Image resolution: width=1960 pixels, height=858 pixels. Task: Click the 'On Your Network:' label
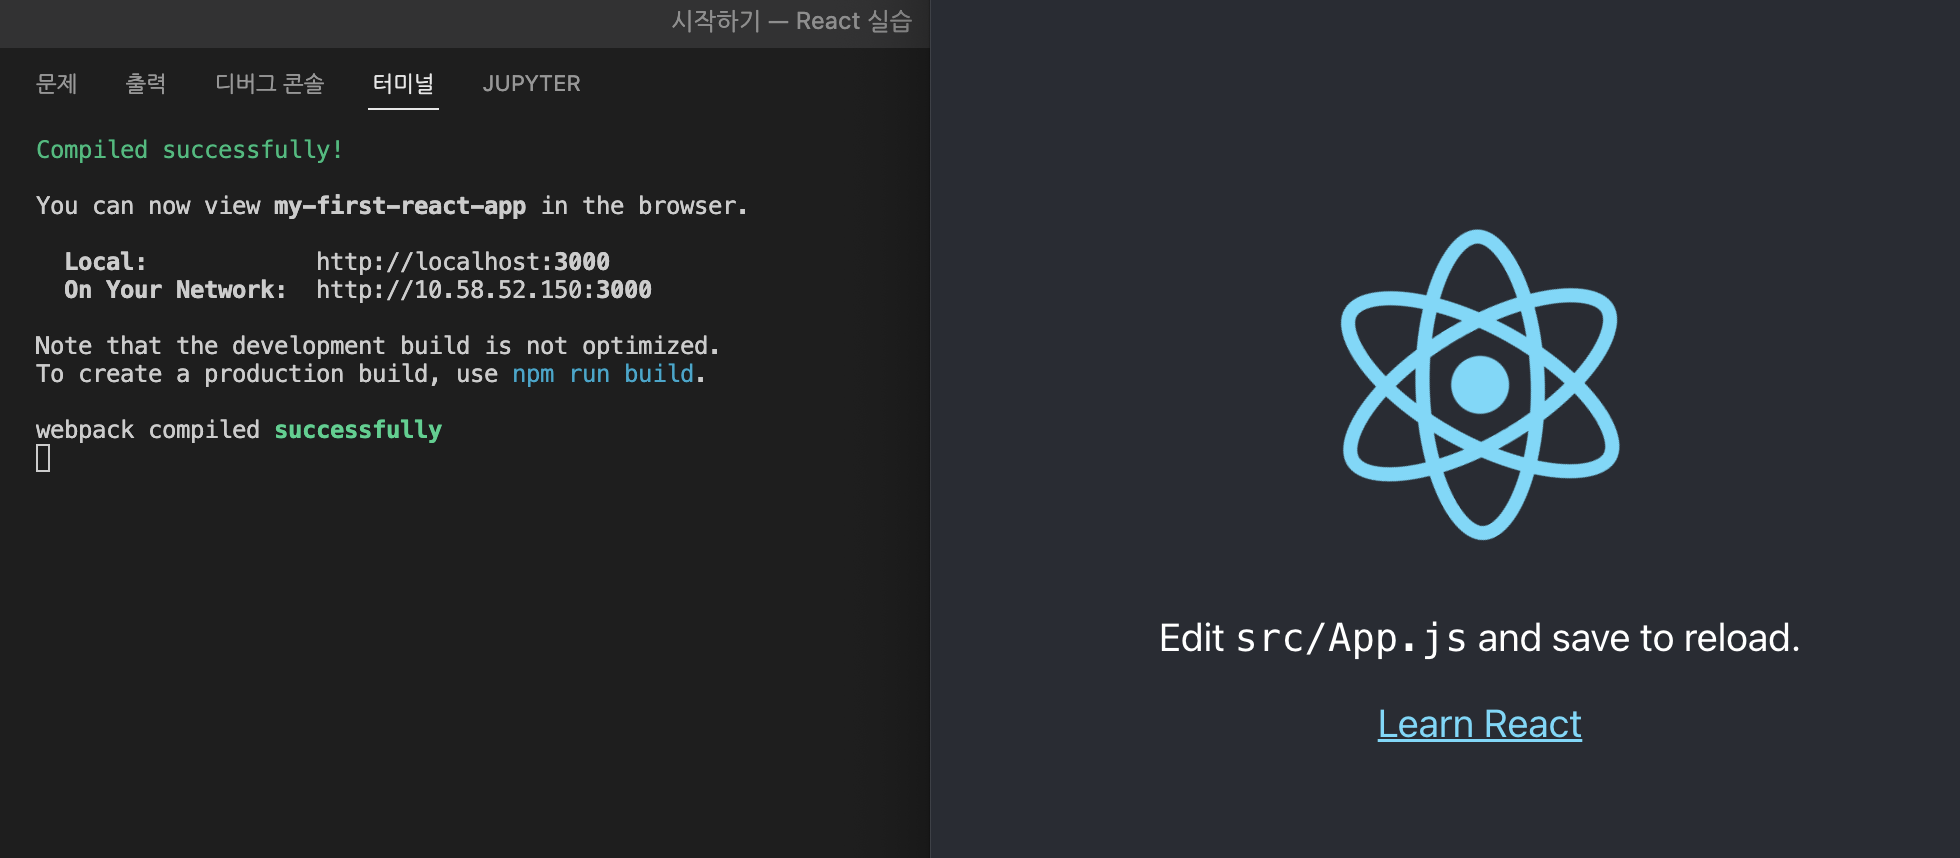click(x=175, y=290)
